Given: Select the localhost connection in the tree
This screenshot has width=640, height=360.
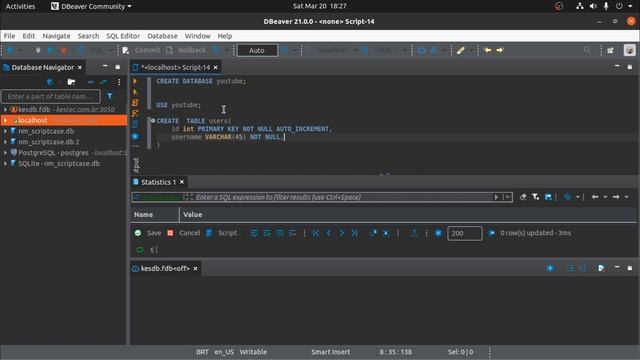Looking at the screenshot, I should 64,120.
